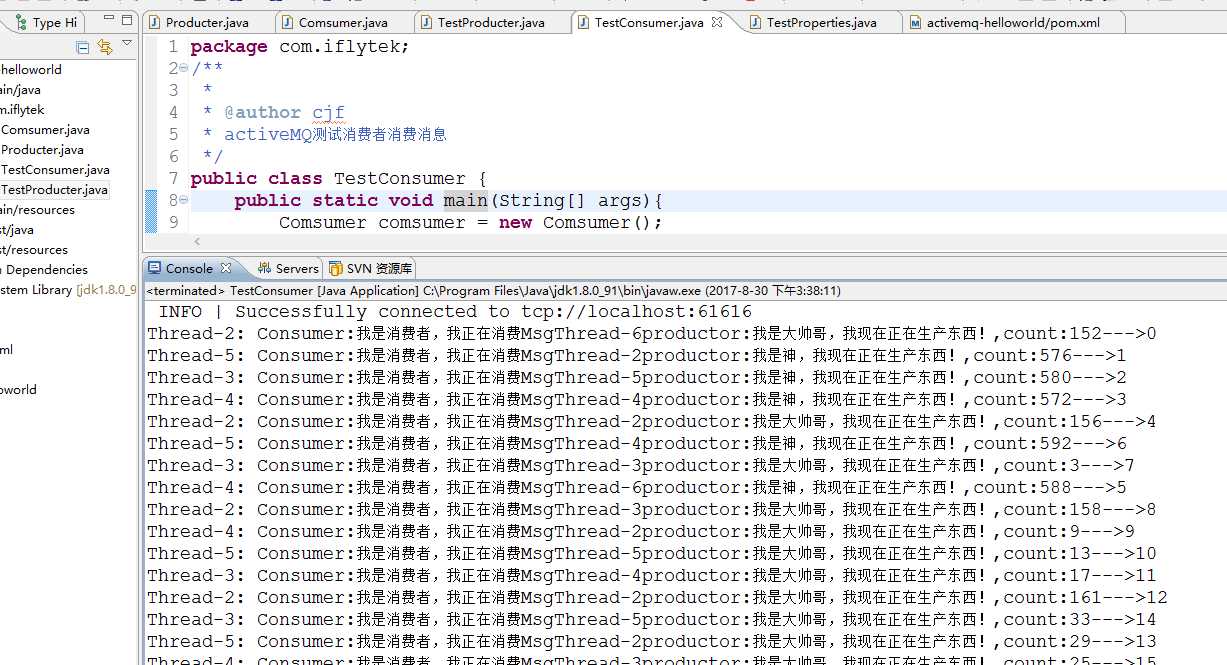Screen dimensions: 1227x665
Task: Select the Maven Dependencies node
Action: tap(44, 270)
